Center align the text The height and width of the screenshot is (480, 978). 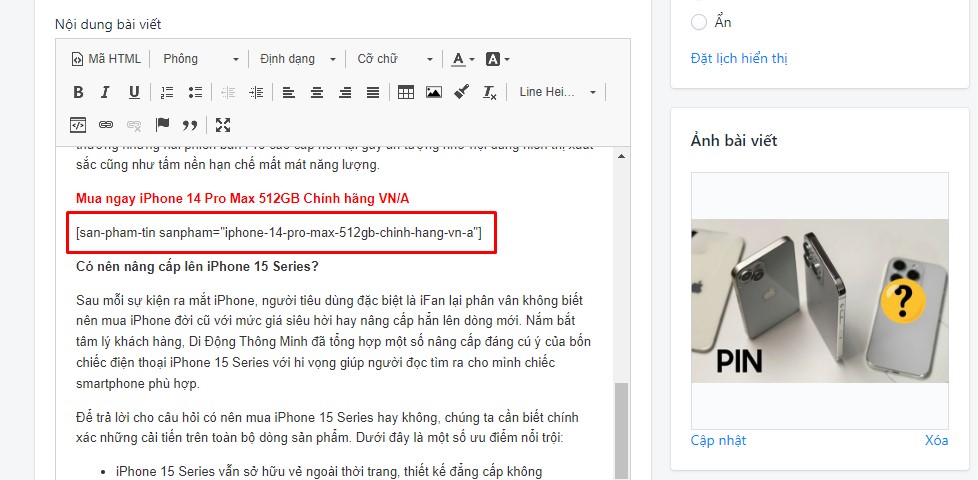[x=317, y=92]
